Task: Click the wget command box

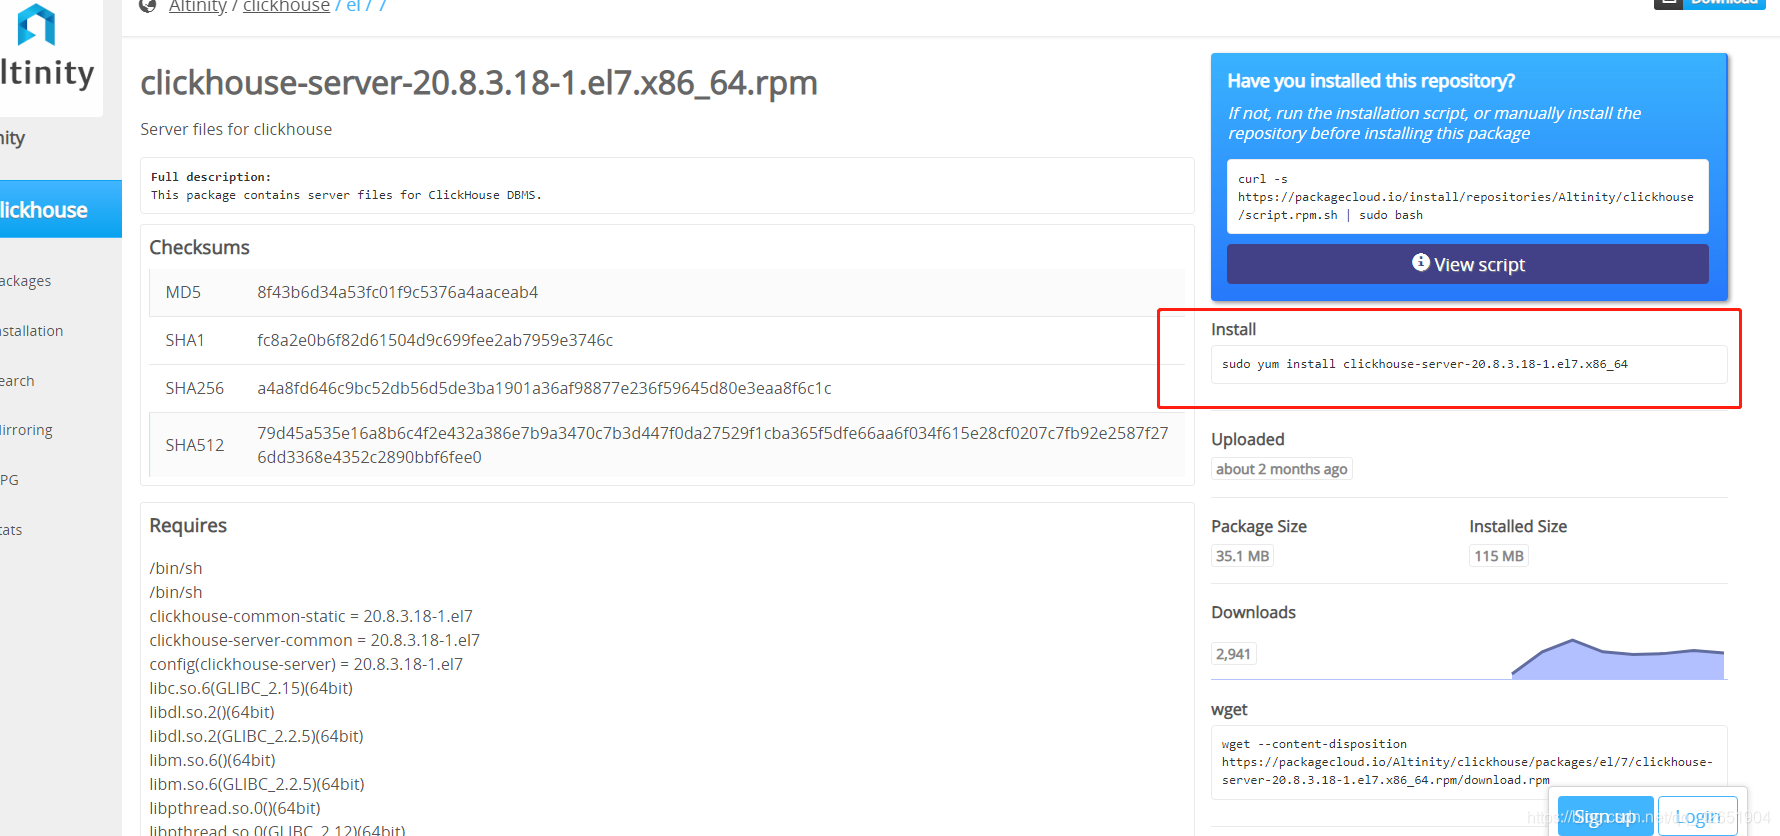Action: tap(1468, 762)
